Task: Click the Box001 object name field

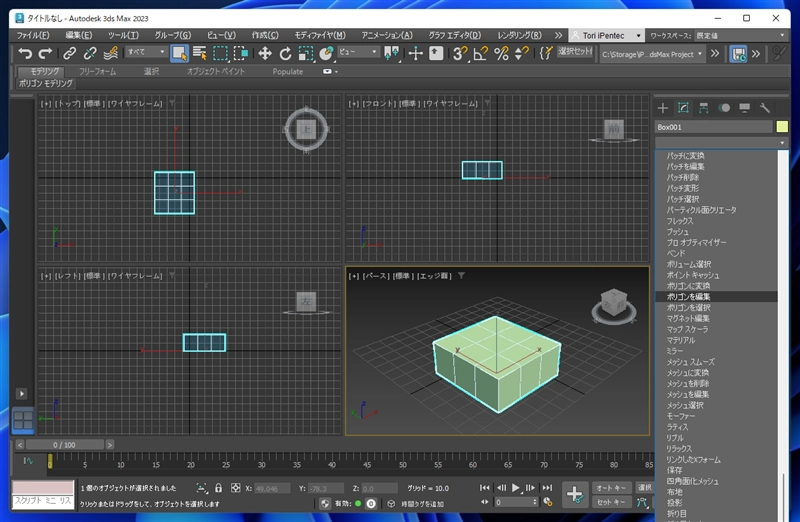Action: coord(713,127)
